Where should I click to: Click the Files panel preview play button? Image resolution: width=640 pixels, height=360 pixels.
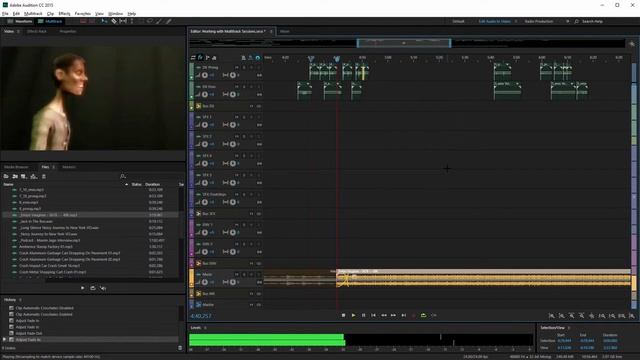pyautogui.click(x=83, y=288)
